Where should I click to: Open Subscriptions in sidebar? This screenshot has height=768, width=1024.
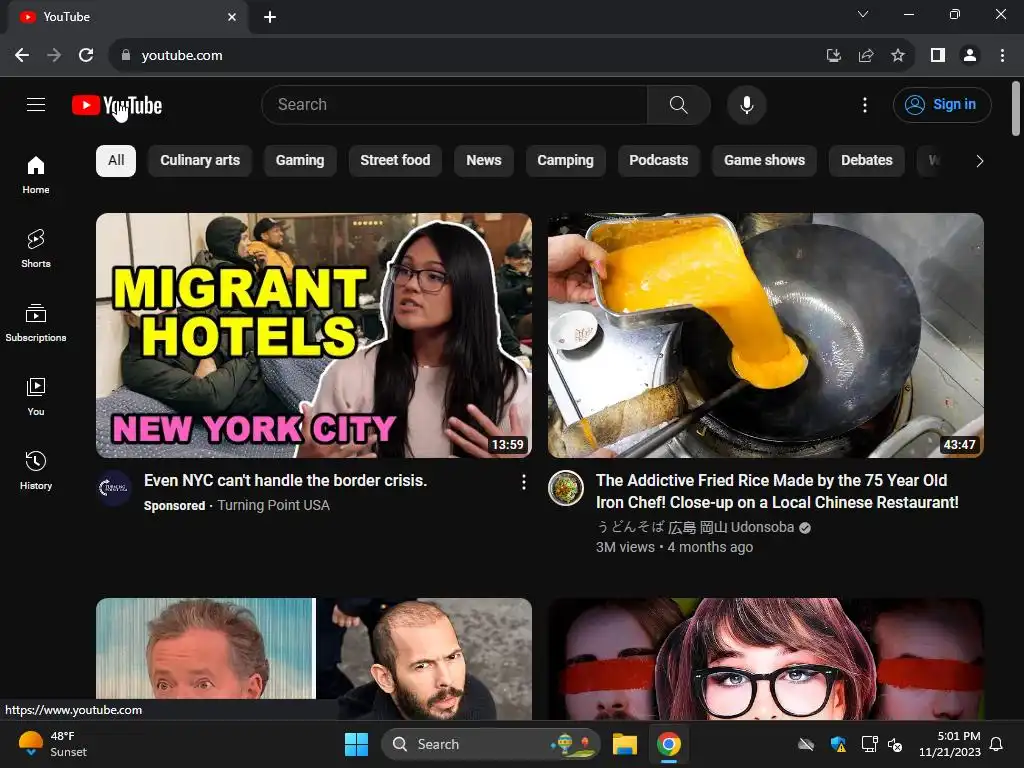point(36,323)
